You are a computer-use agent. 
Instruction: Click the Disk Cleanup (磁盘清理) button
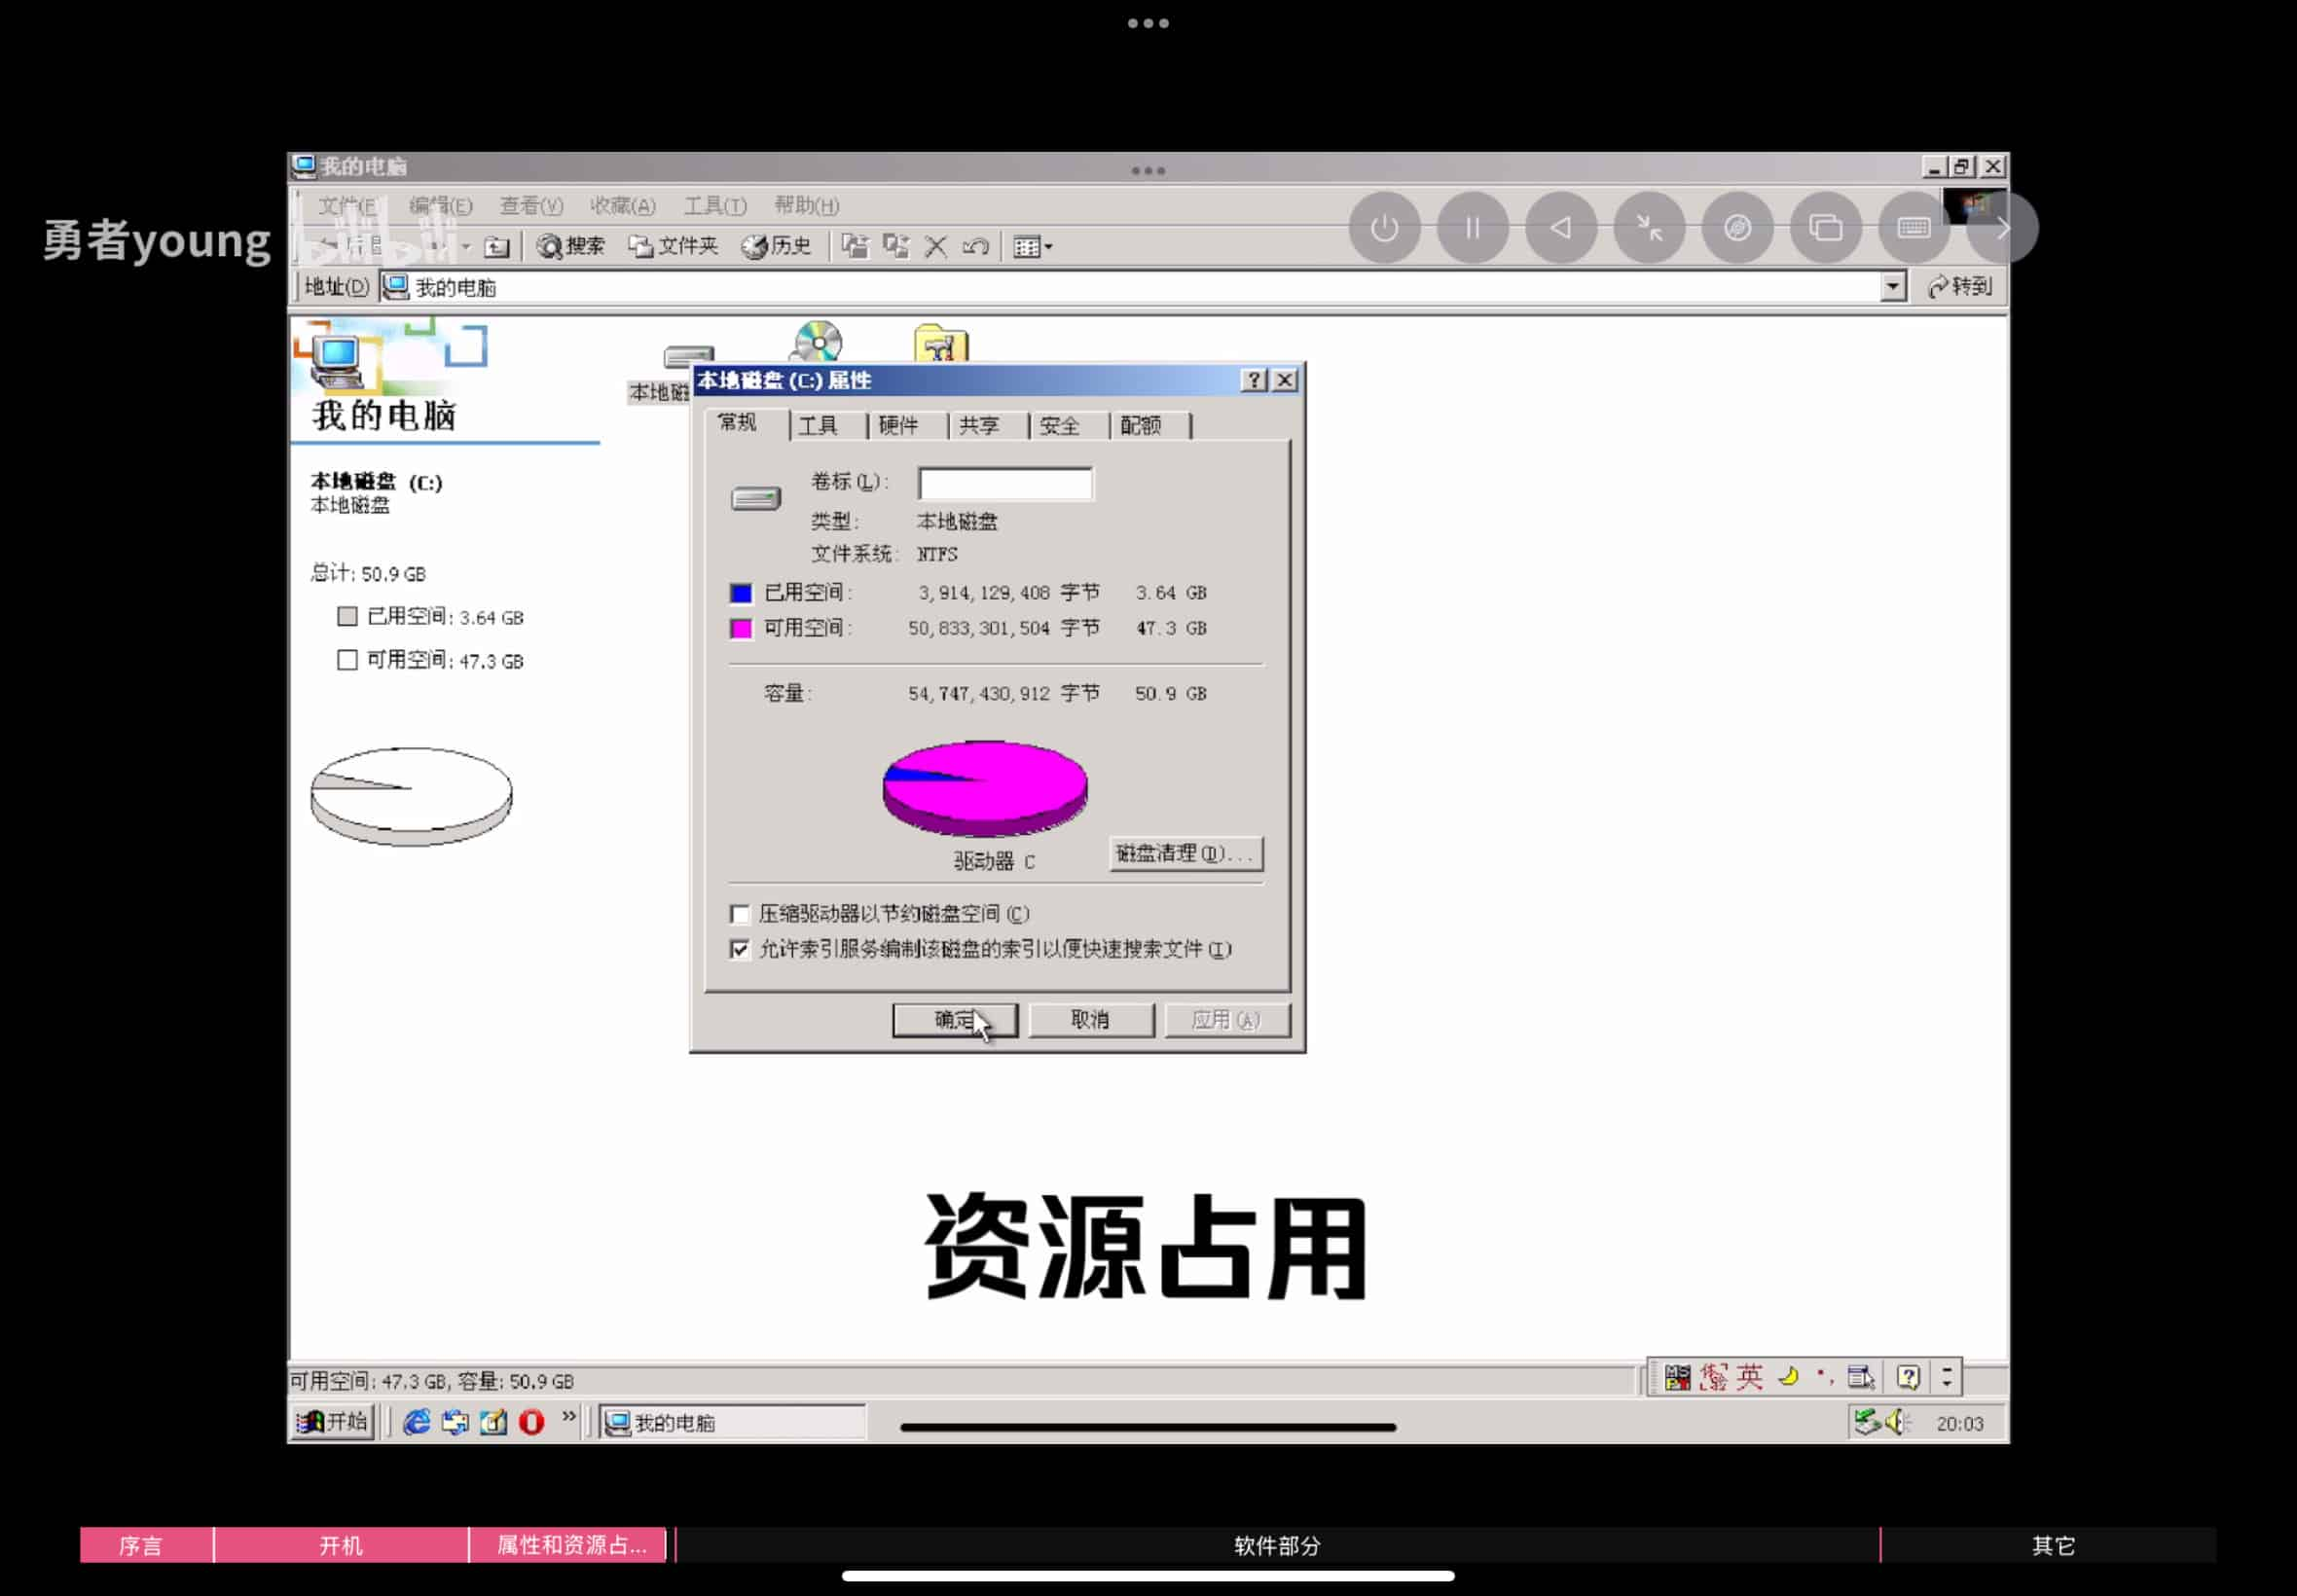click(1185, 853)
